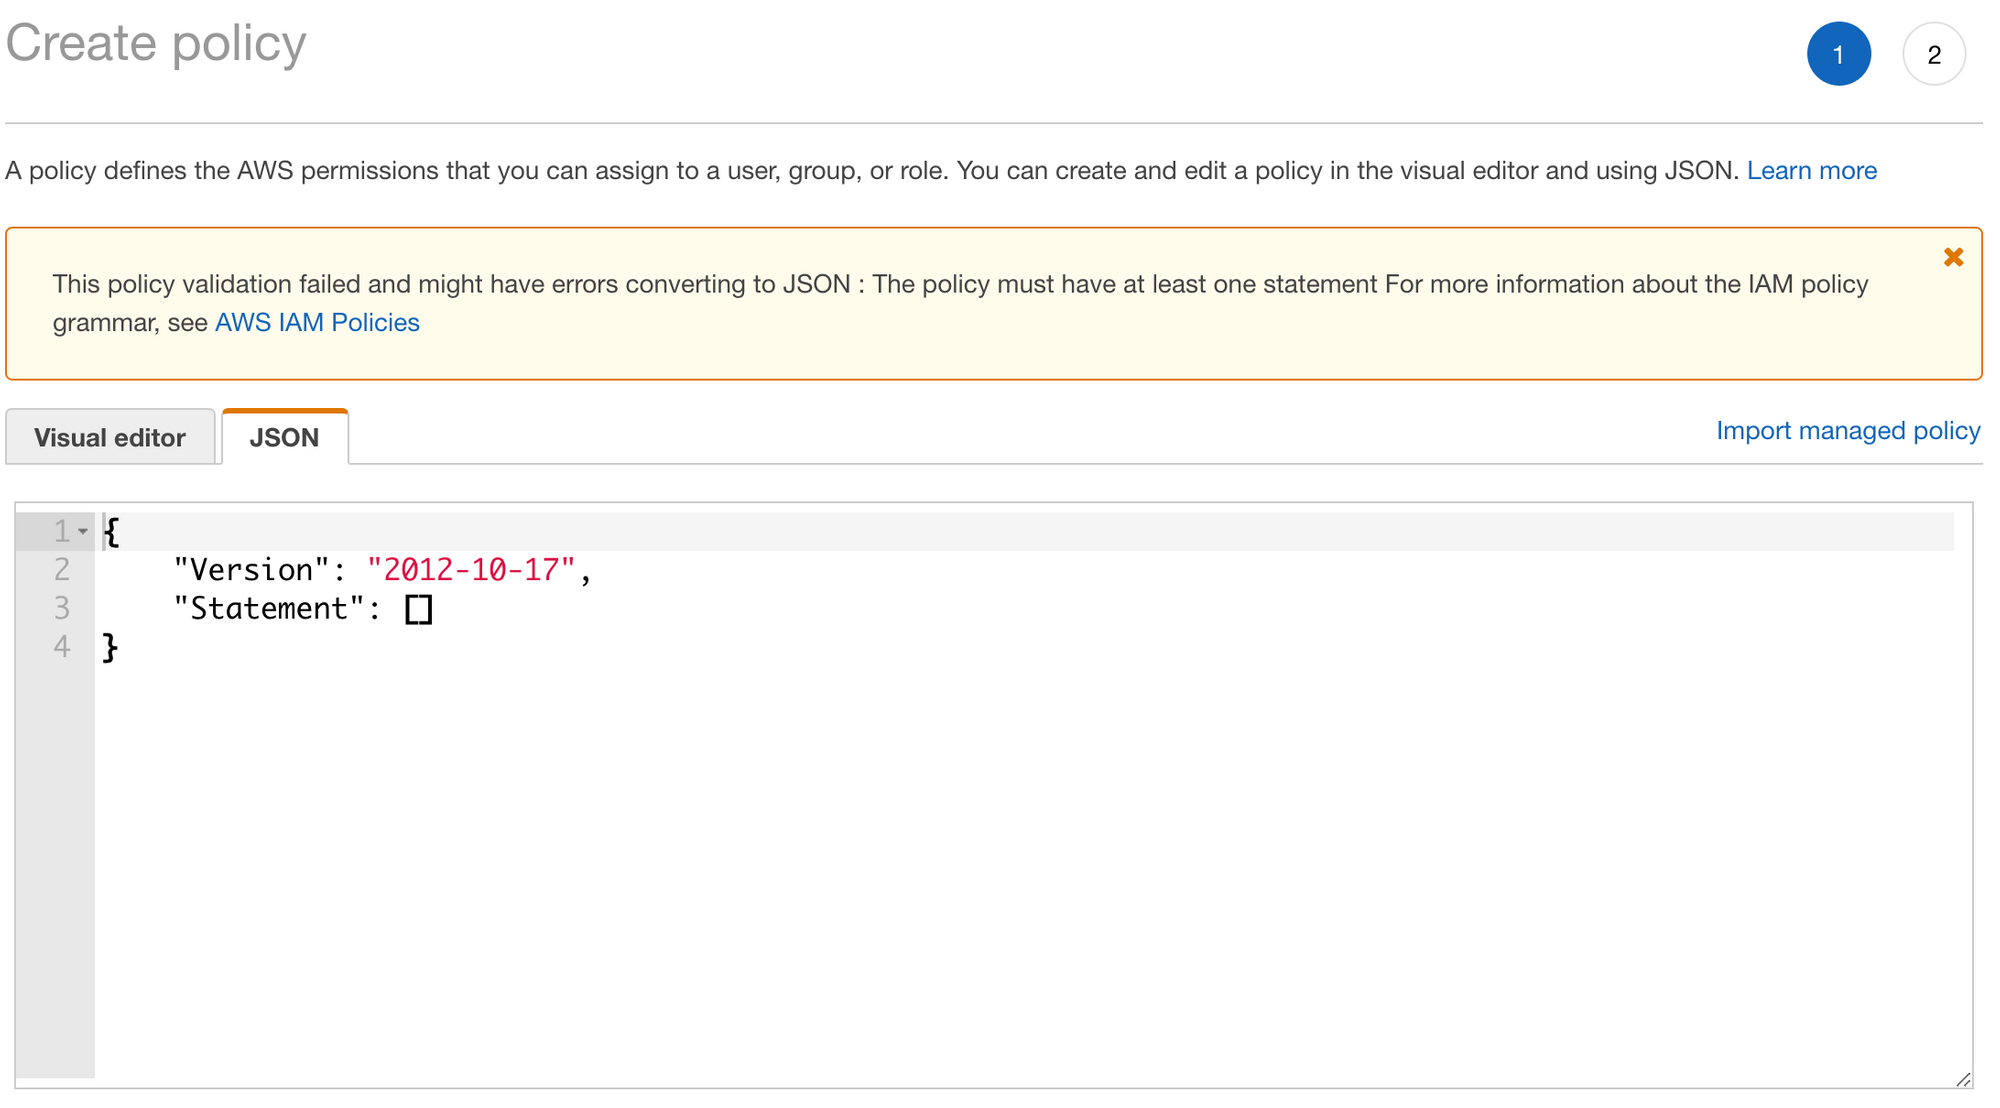This screenshot has height=1108, width=2000.
Task: Go to step 1 circle indicator
Action: point(1837,54)
